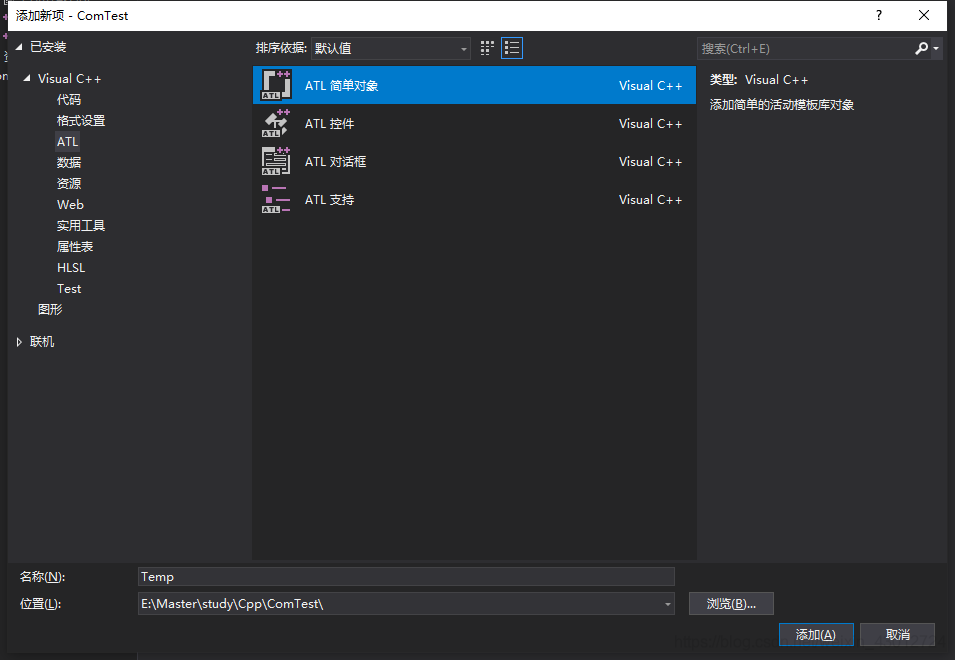
Task: Open the 排序依据 默认值 dropdown
Action: (390, 48)
